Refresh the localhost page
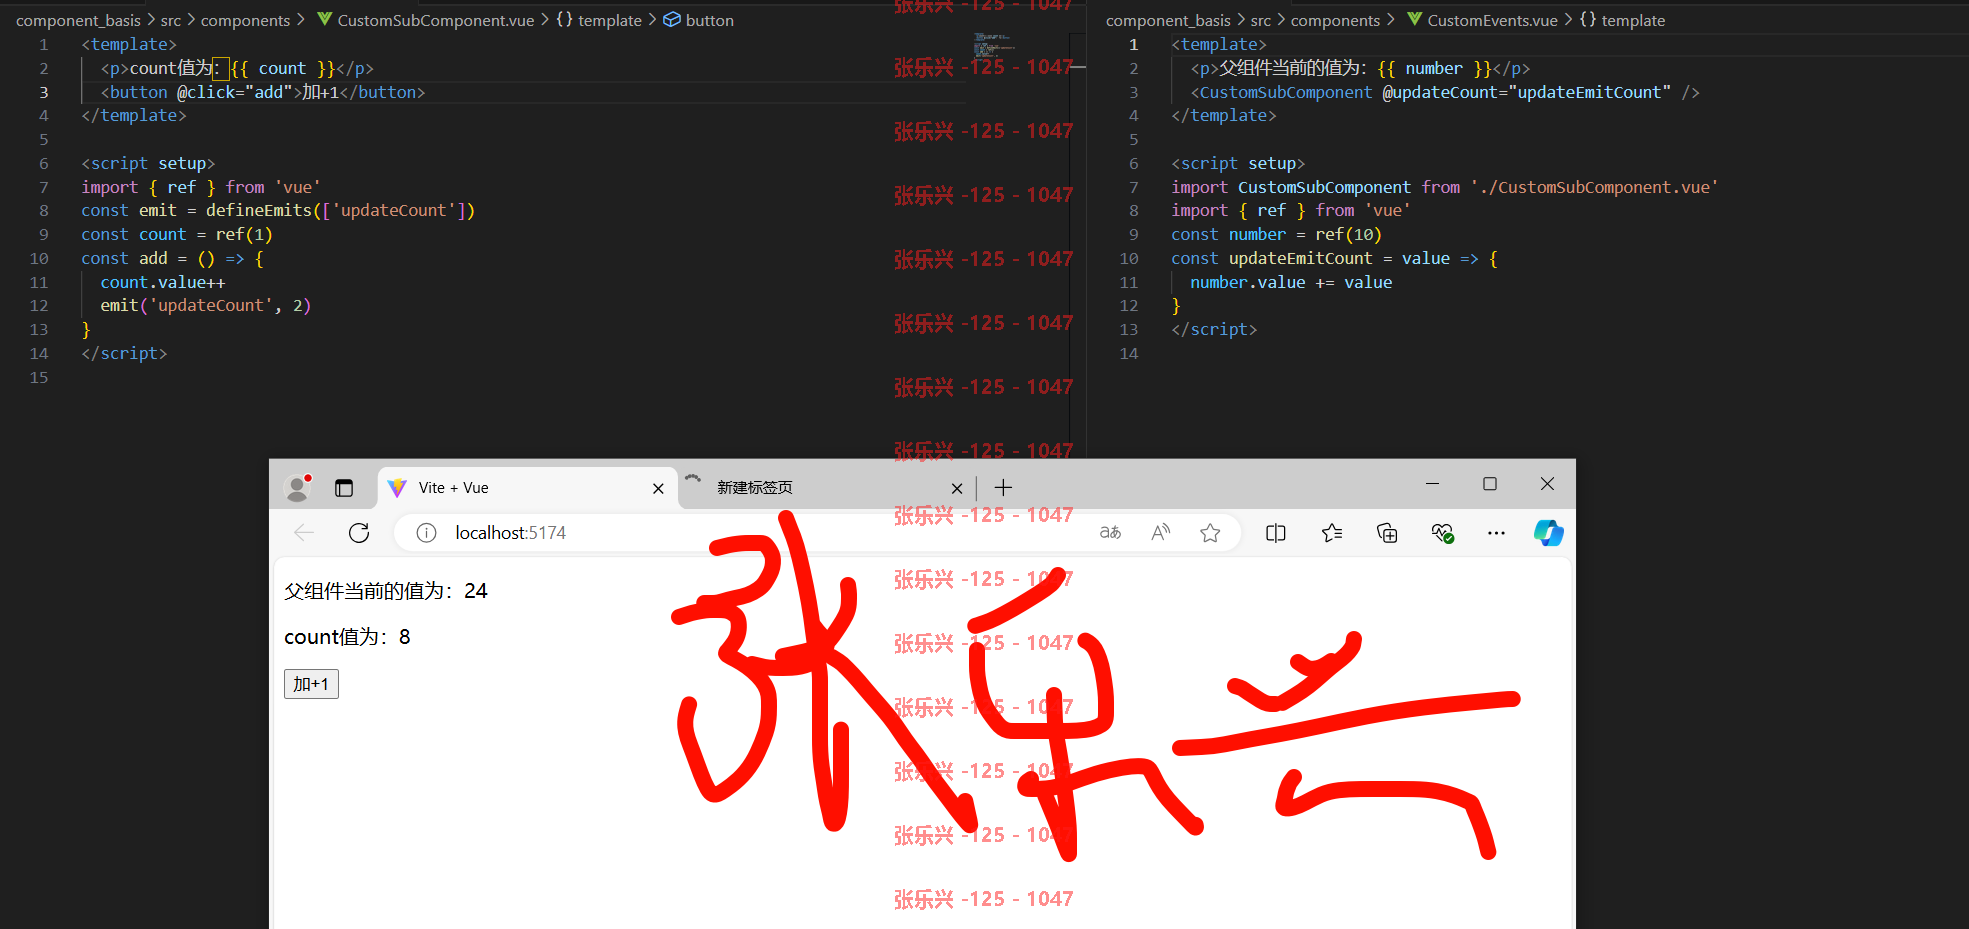This screenshot has height=929, width=1969. pos(359,533)
